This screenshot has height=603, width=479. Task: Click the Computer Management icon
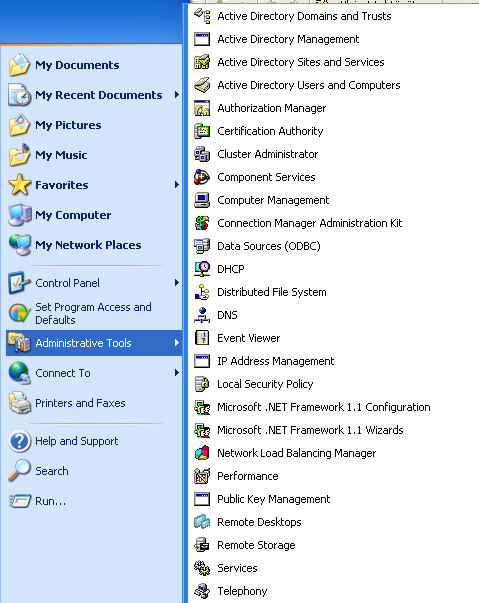point(202,200)
